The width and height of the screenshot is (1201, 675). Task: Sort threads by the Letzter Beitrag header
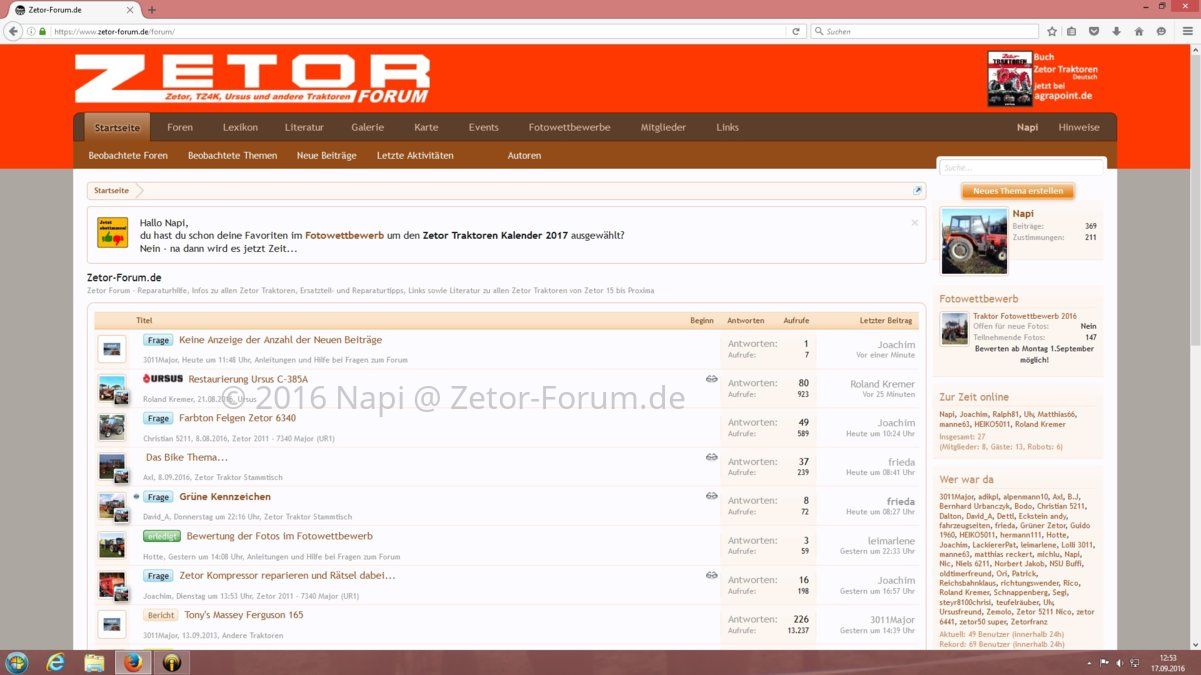(886, 320)
